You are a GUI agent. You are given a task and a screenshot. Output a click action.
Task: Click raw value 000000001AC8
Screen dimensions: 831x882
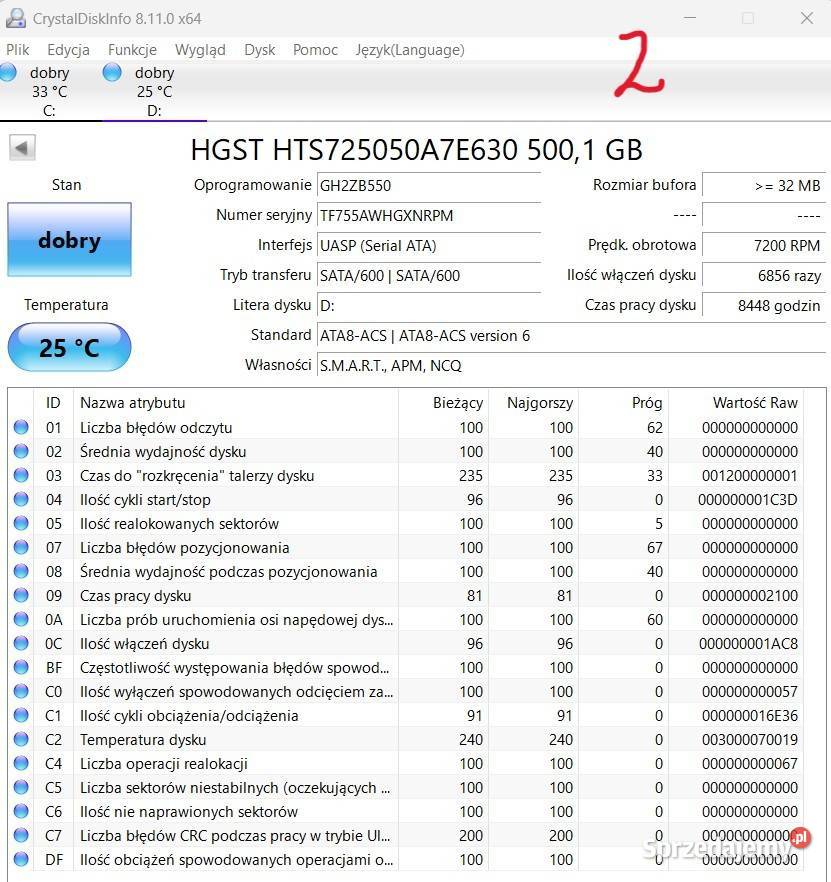pyautogui.click(x=748, y=644)
